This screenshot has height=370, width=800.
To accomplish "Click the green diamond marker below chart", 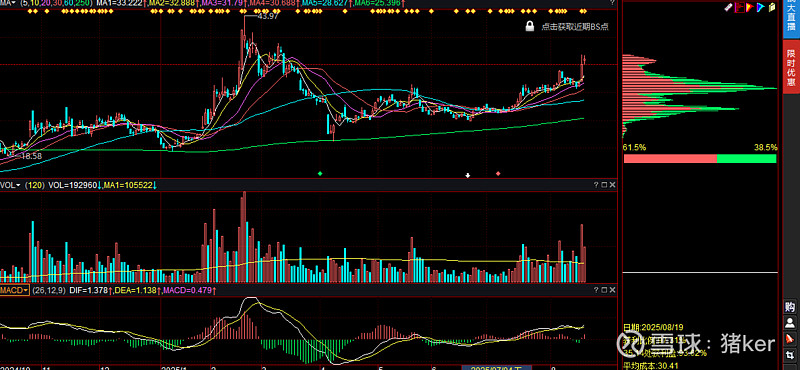I will [320, 174].
